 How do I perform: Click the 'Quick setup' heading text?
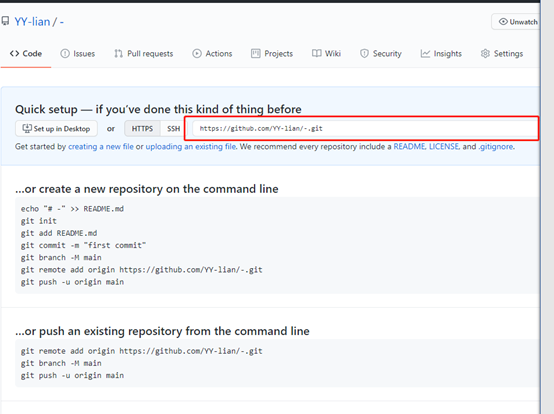coord(158,109)
